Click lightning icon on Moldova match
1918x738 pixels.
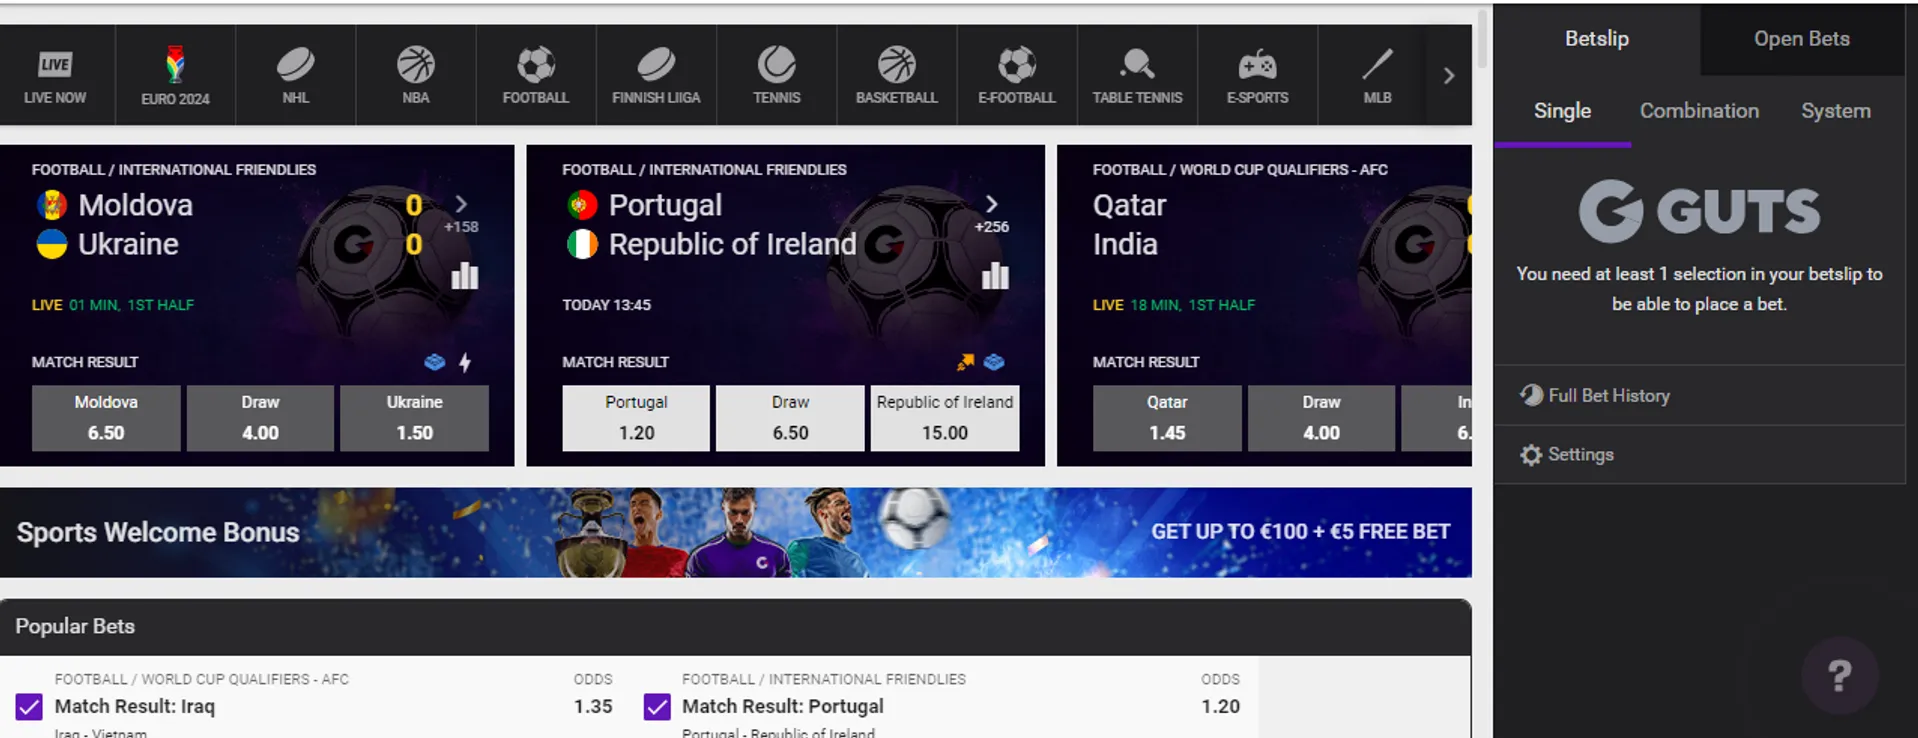click(465, 362)
